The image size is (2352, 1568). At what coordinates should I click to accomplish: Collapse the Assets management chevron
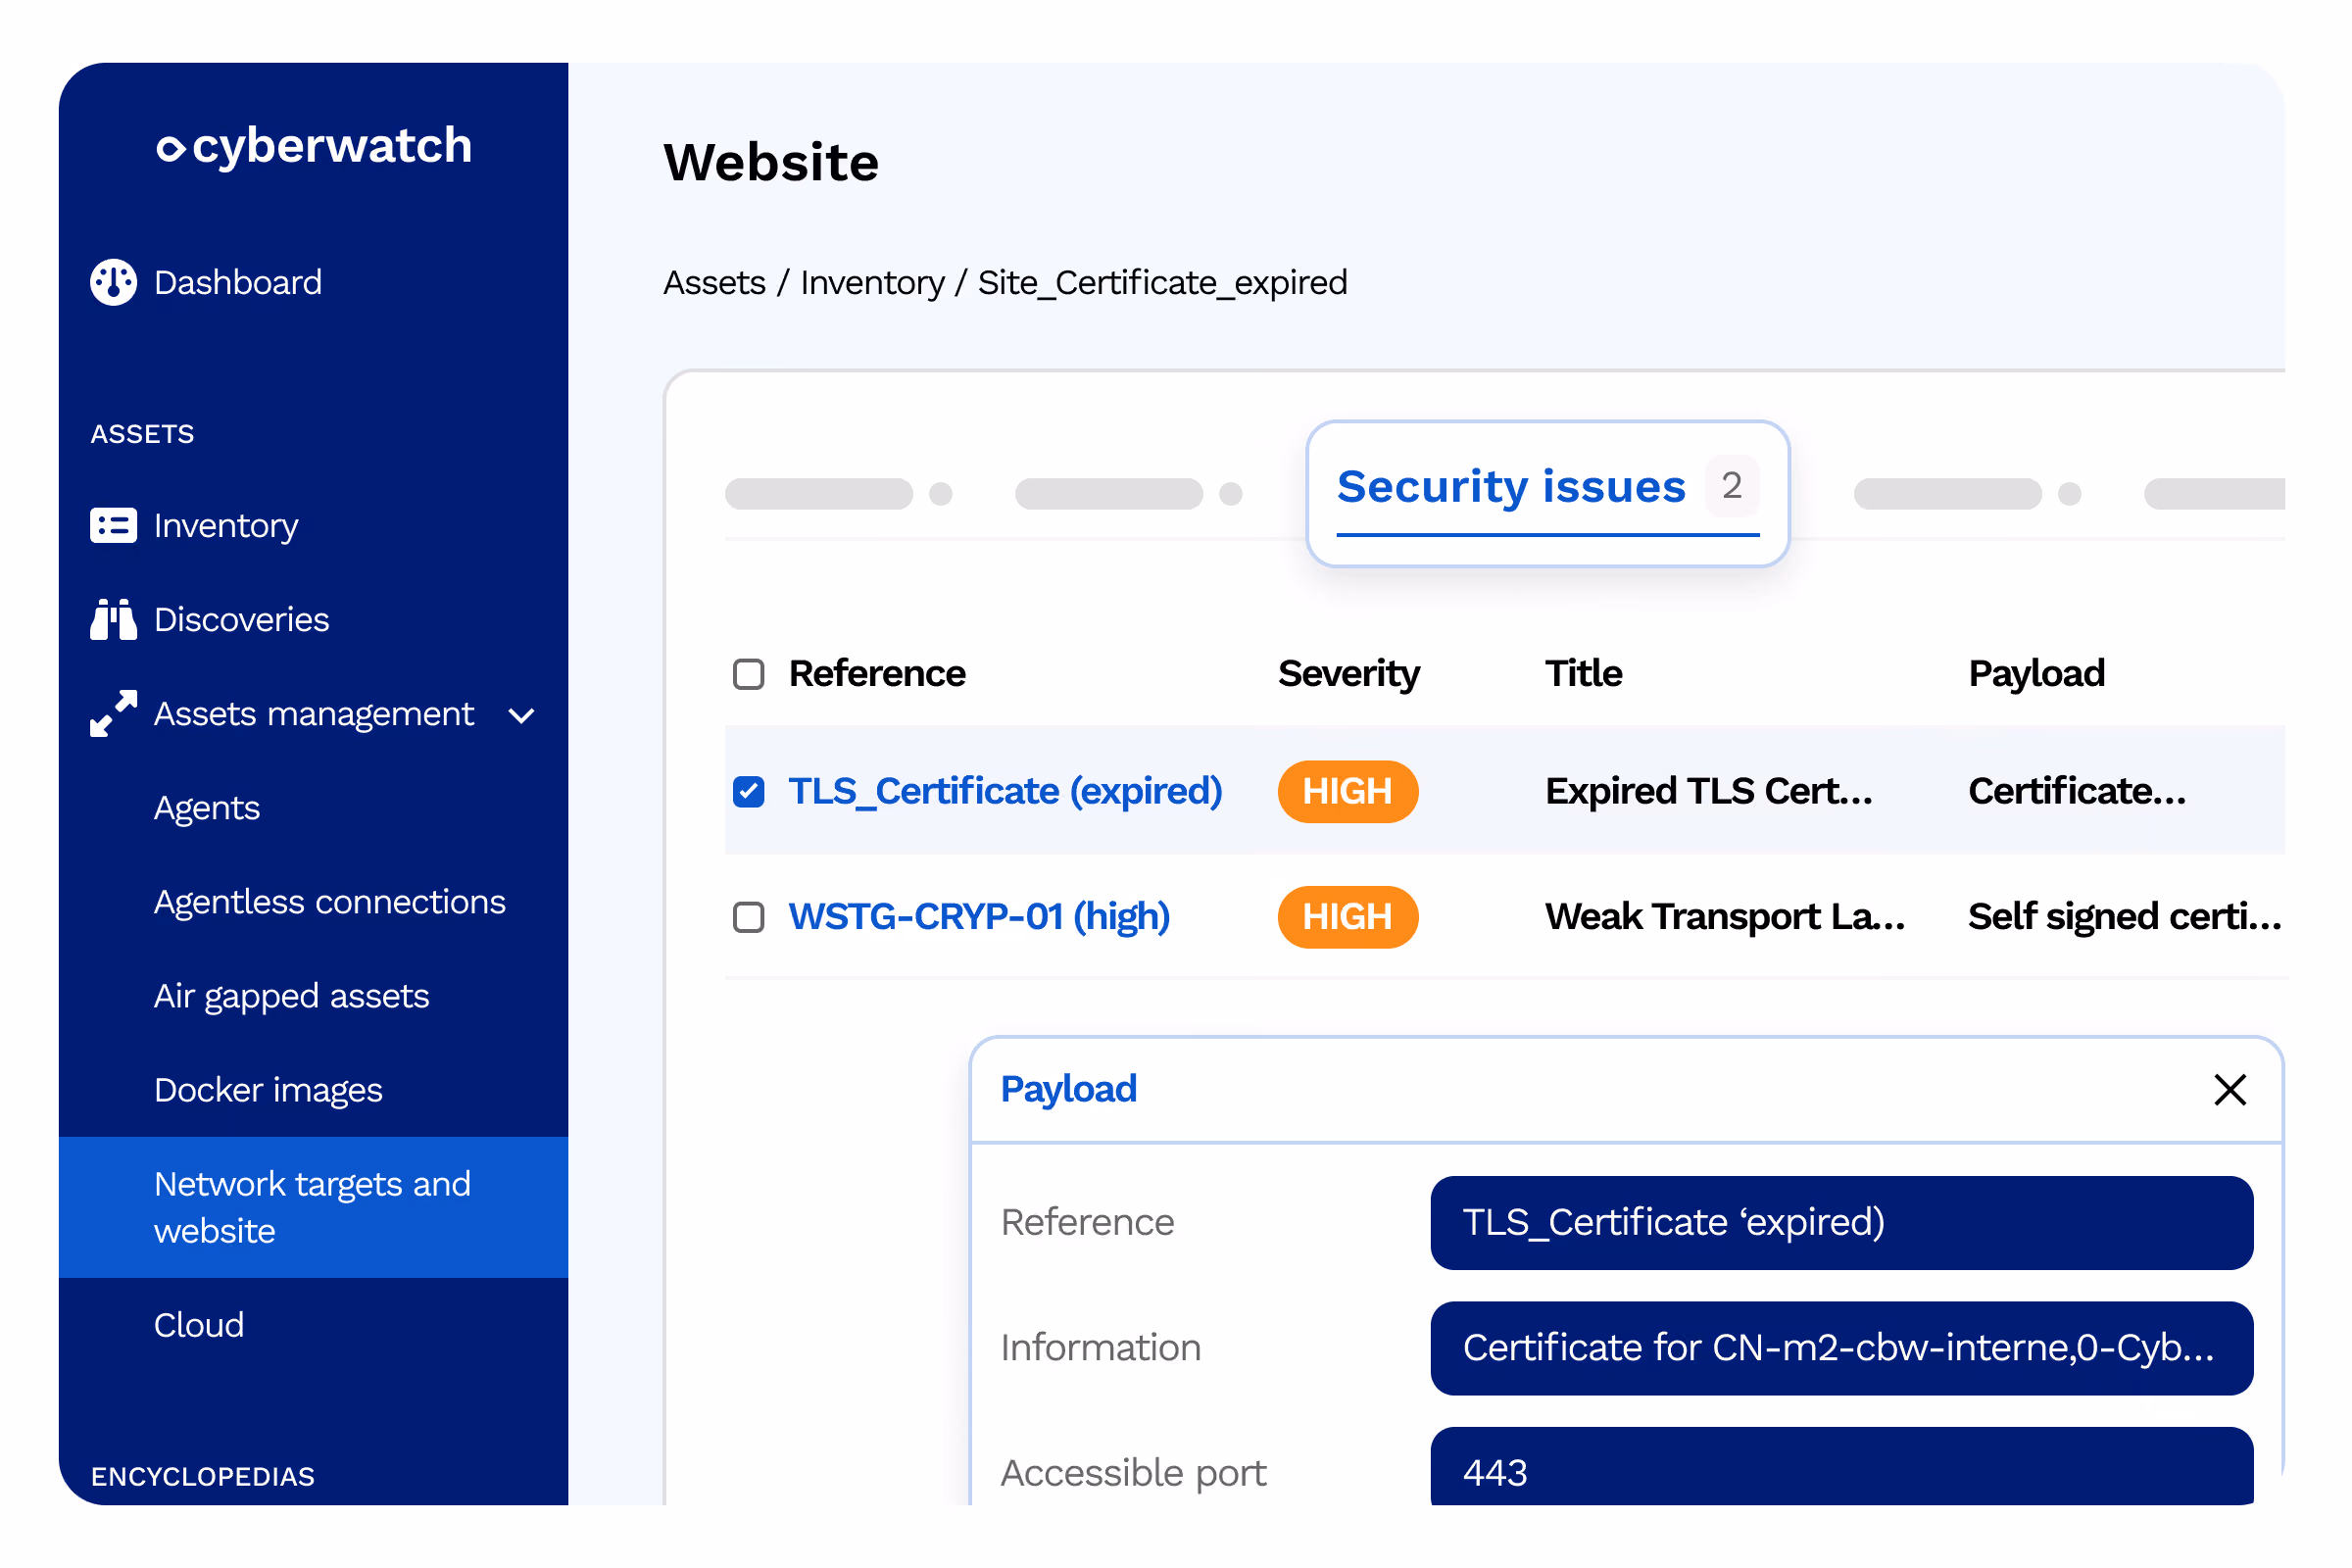tap(522, 716)
